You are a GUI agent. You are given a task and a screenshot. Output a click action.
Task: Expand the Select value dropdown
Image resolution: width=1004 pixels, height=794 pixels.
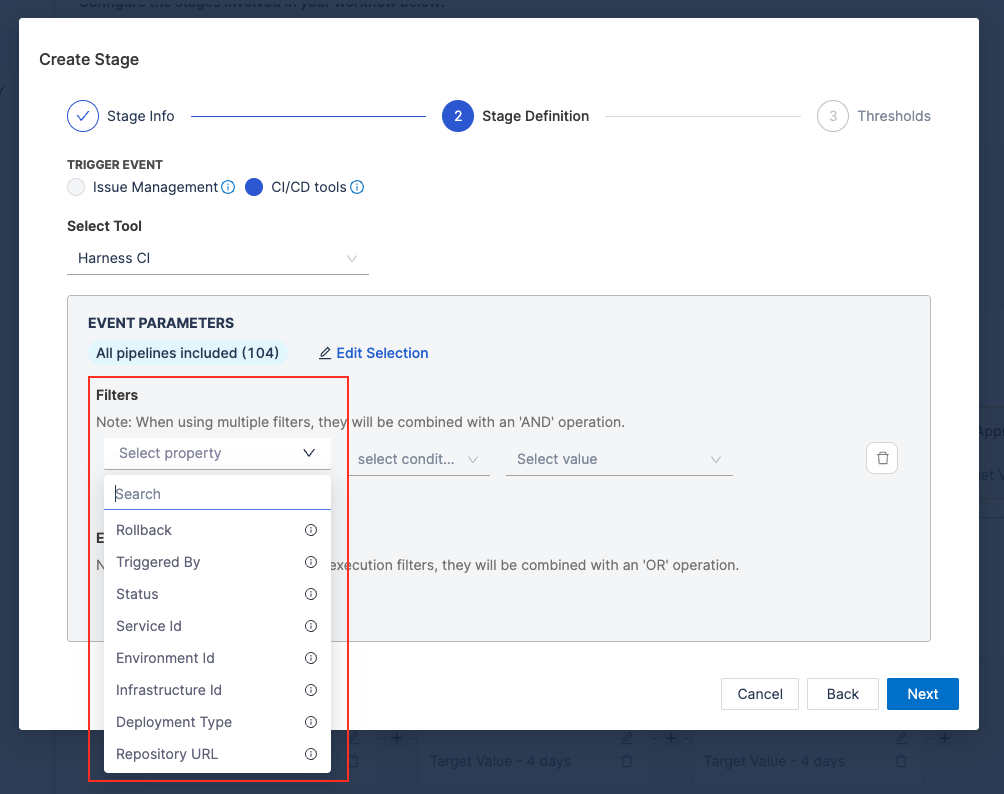tap(619, 459)
